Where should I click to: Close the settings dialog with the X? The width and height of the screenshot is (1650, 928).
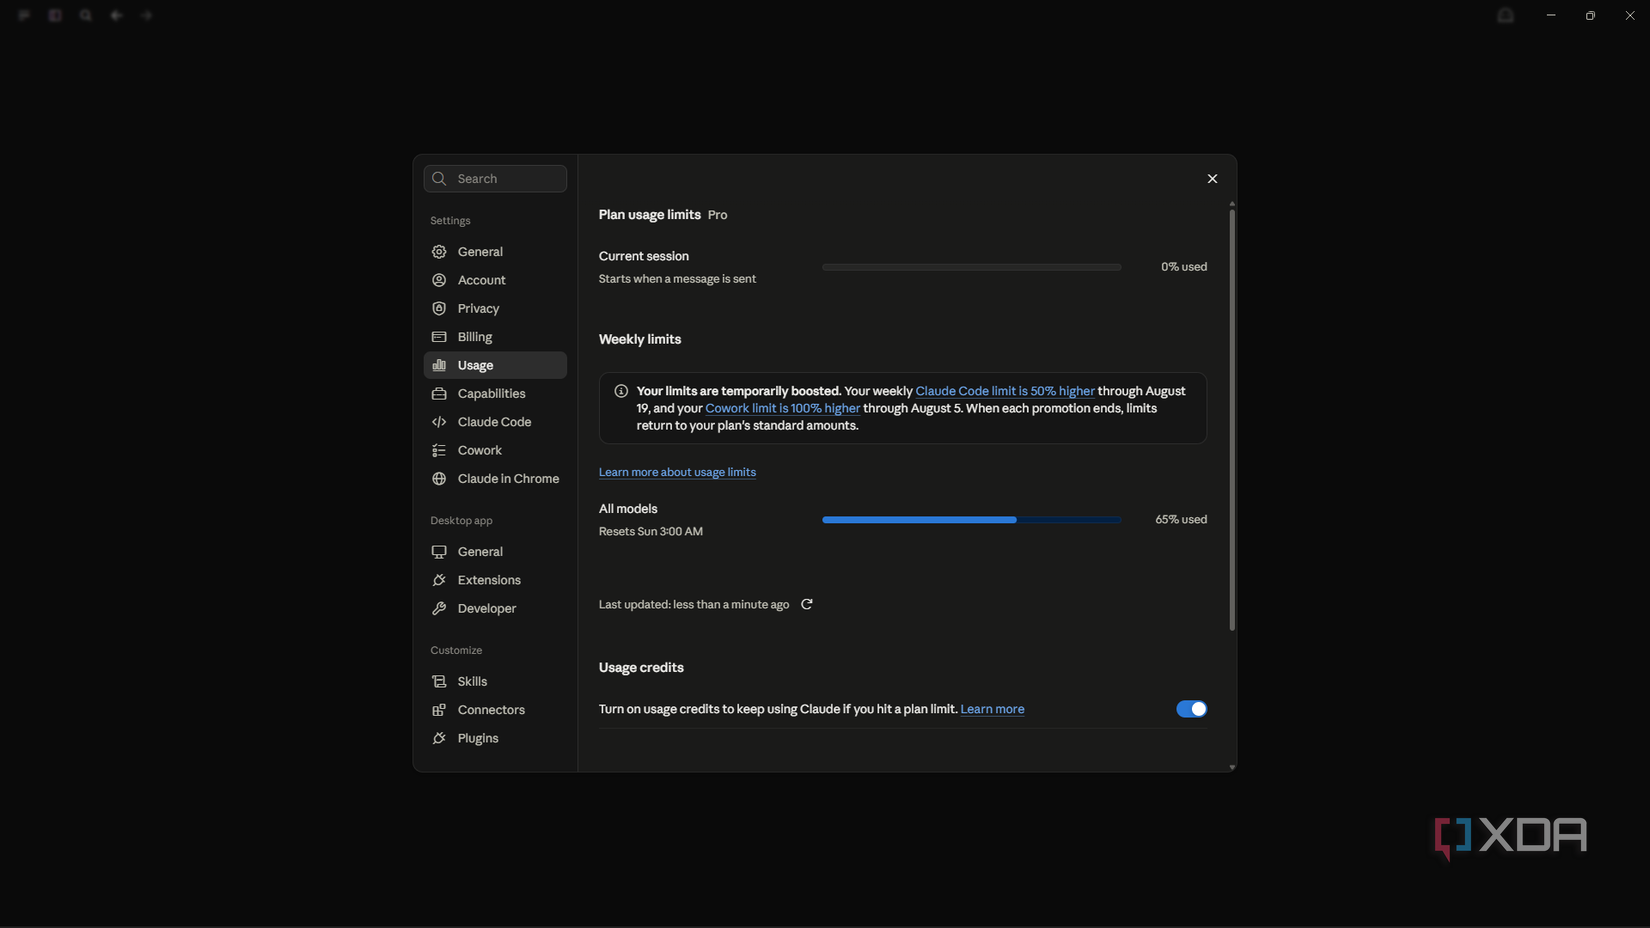(x=1212, y=179)
